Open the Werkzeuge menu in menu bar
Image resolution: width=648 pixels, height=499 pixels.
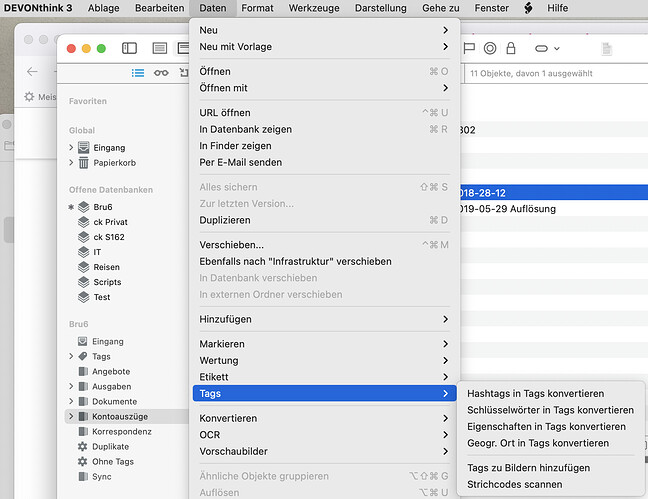tap(313, 8)
